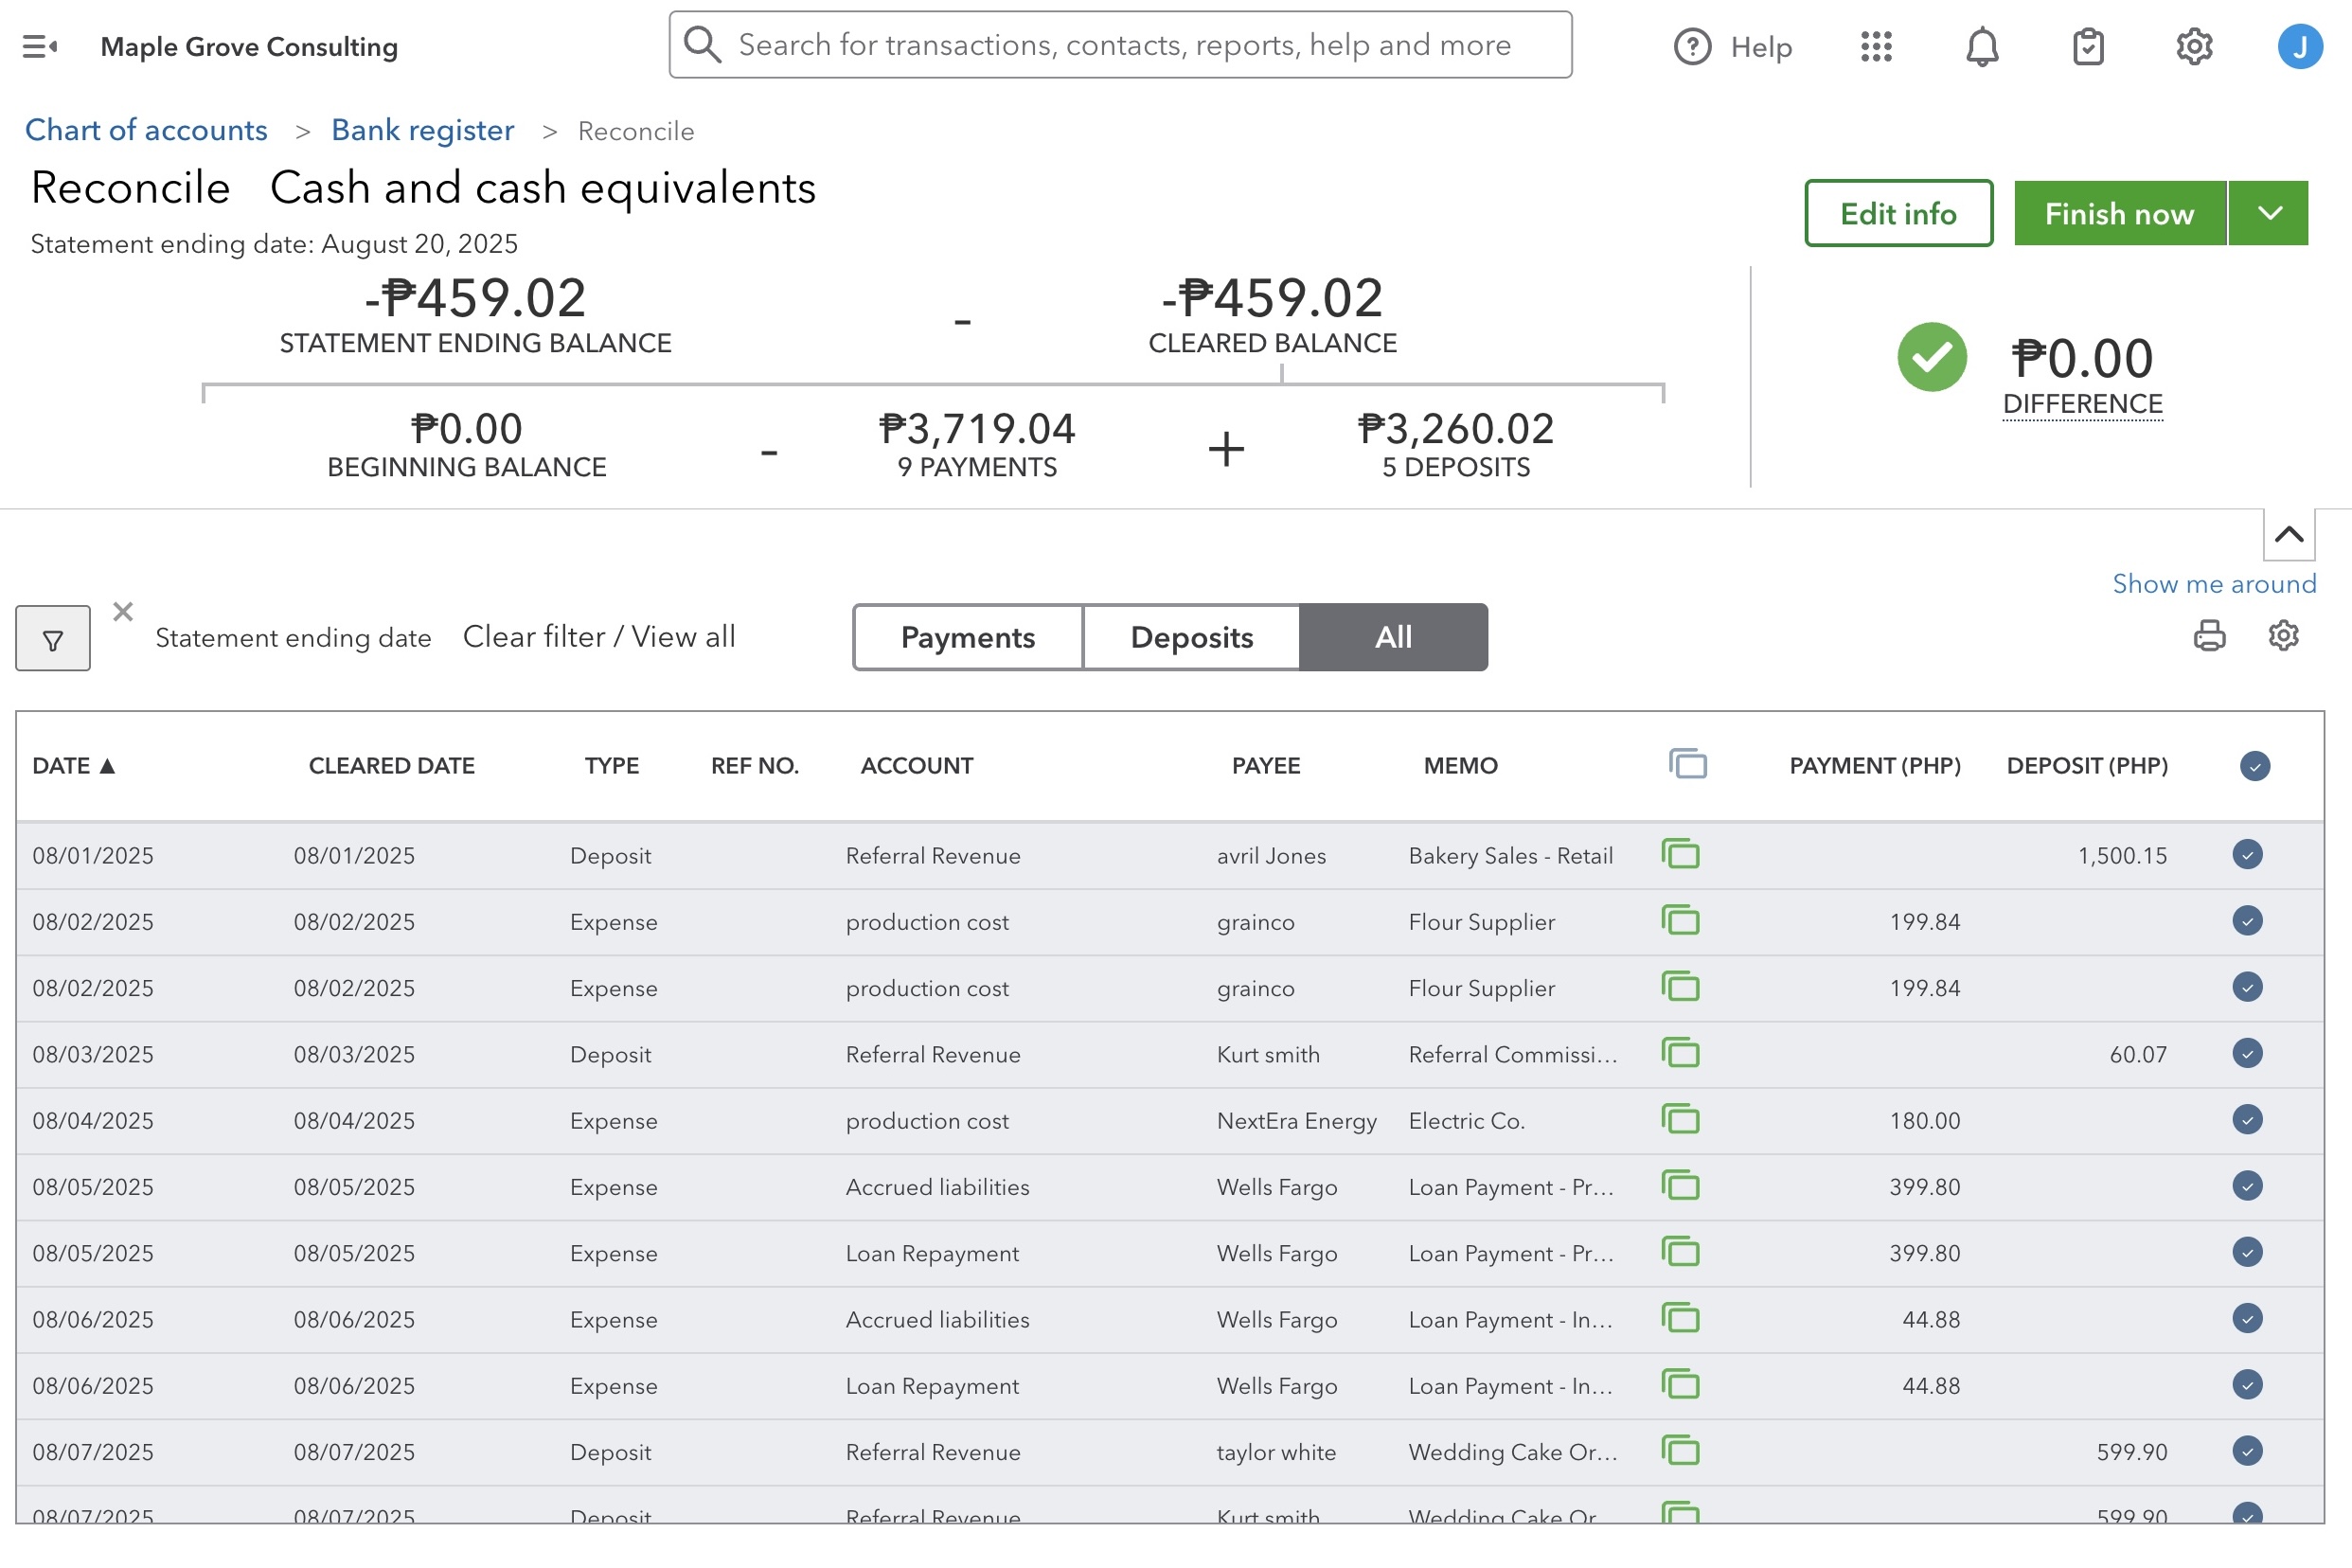The image size is (2352, 1568).
Task: Click 9 PAYMENTS total amount
Action: [977, 429]
